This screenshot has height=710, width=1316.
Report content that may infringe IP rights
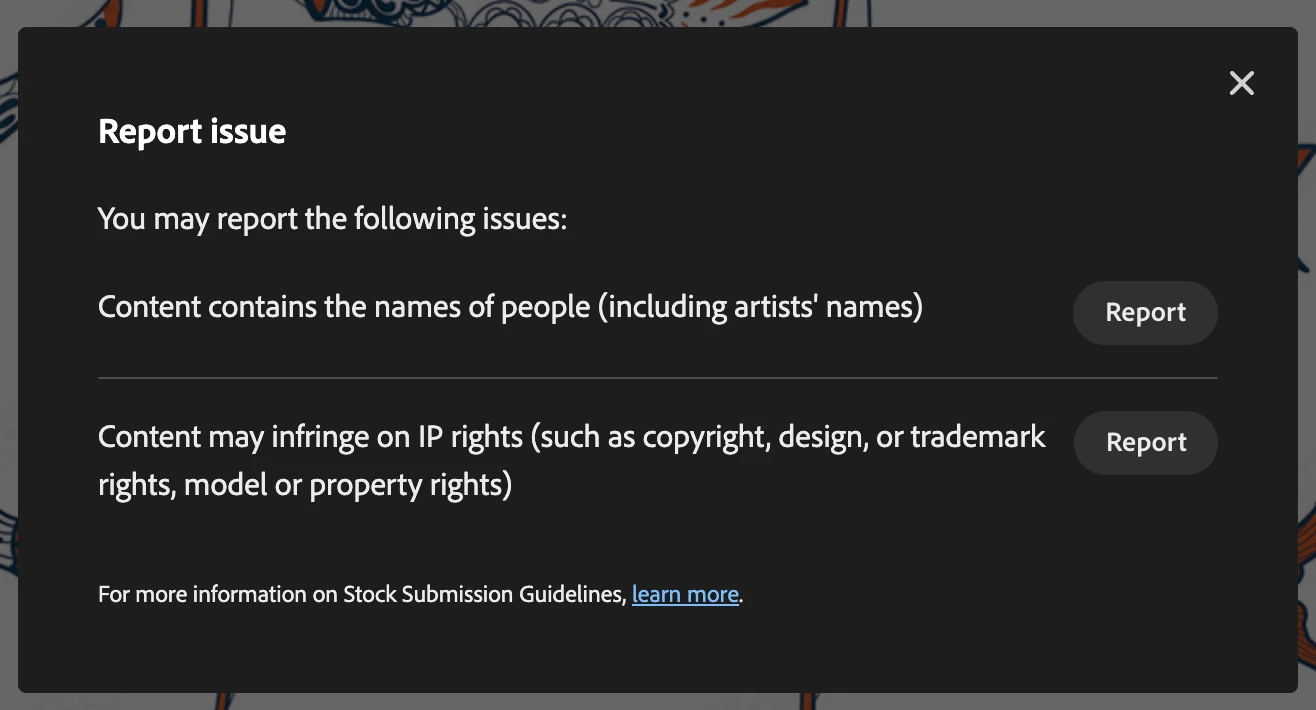pos(1145,443)
